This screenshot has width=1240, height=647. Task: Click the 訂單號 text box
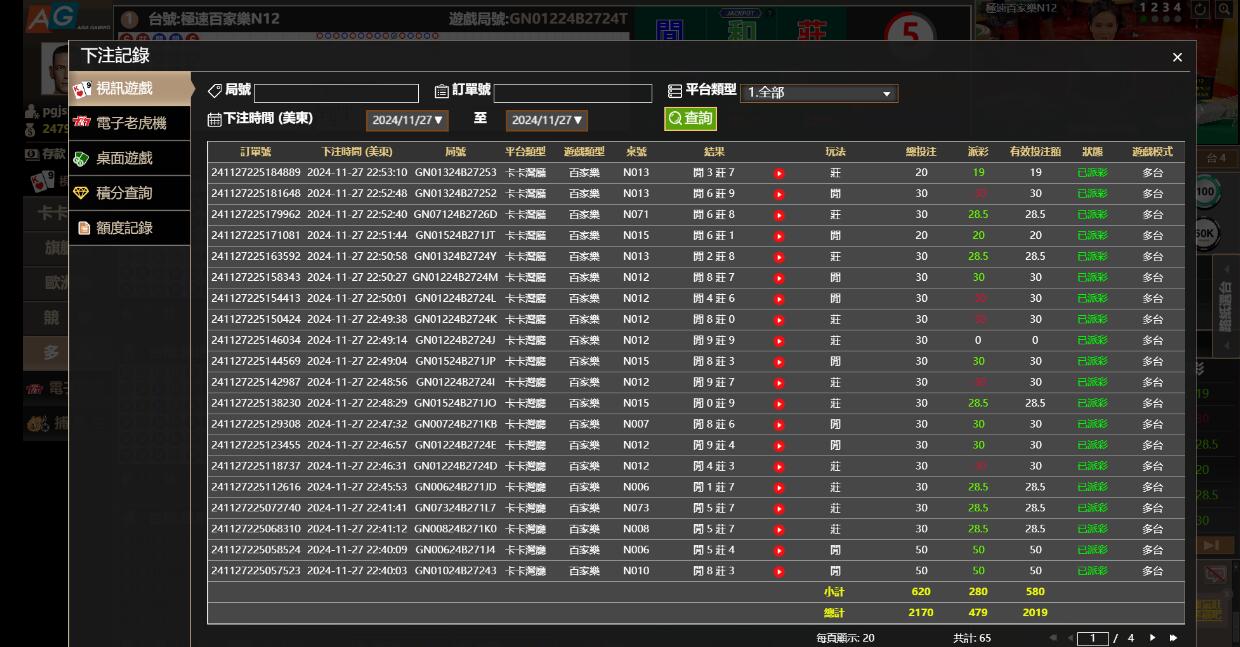[x=572, y=93]
